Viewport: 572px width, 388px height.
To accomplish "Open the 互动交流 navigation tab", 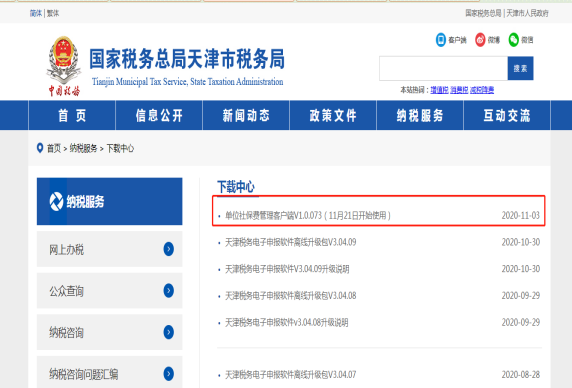I will (507, 116).
